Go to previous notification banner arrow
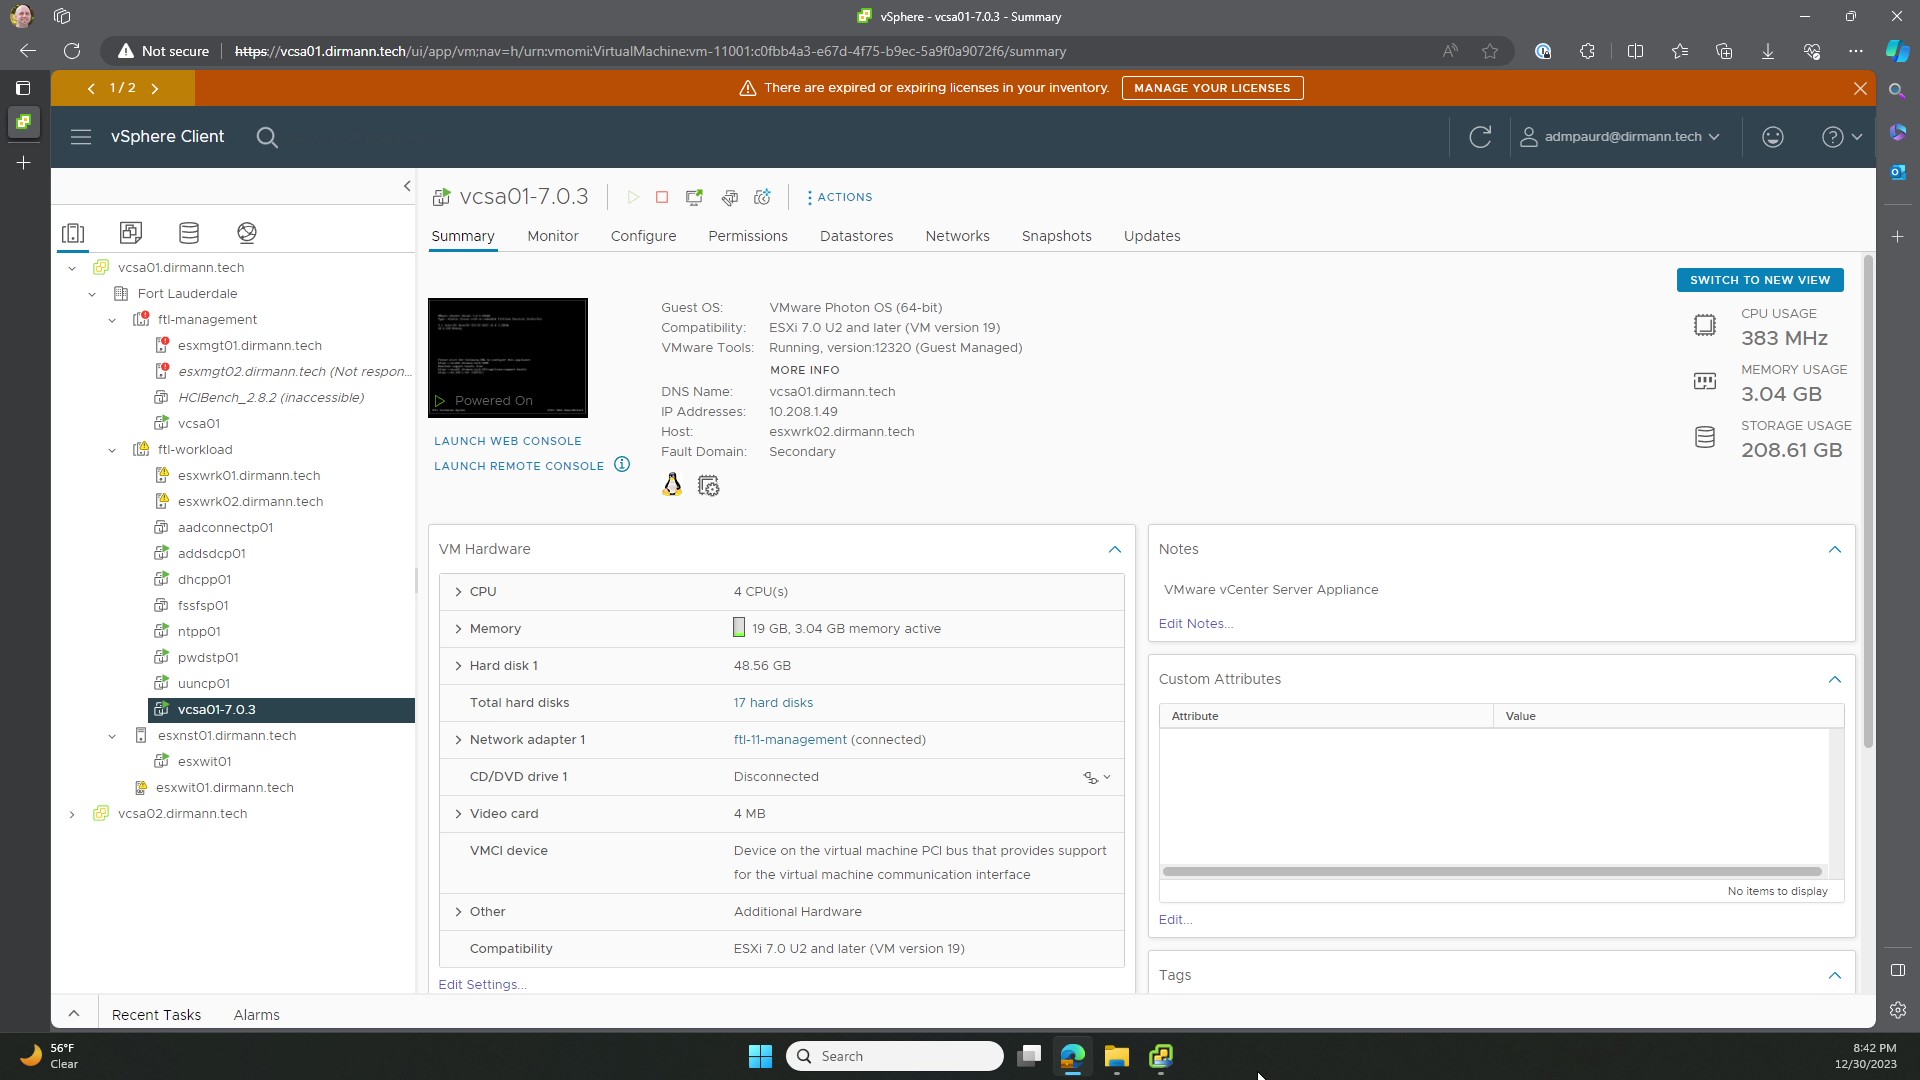1920x1080 pixels. pyautogui.click(x=91, y=89)
